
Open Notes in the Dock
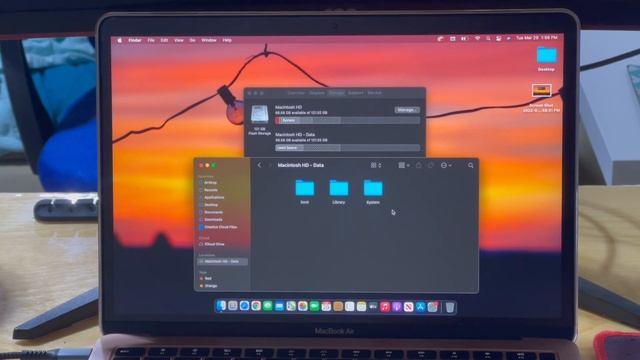pyautogui.click(x=361, y=306)
